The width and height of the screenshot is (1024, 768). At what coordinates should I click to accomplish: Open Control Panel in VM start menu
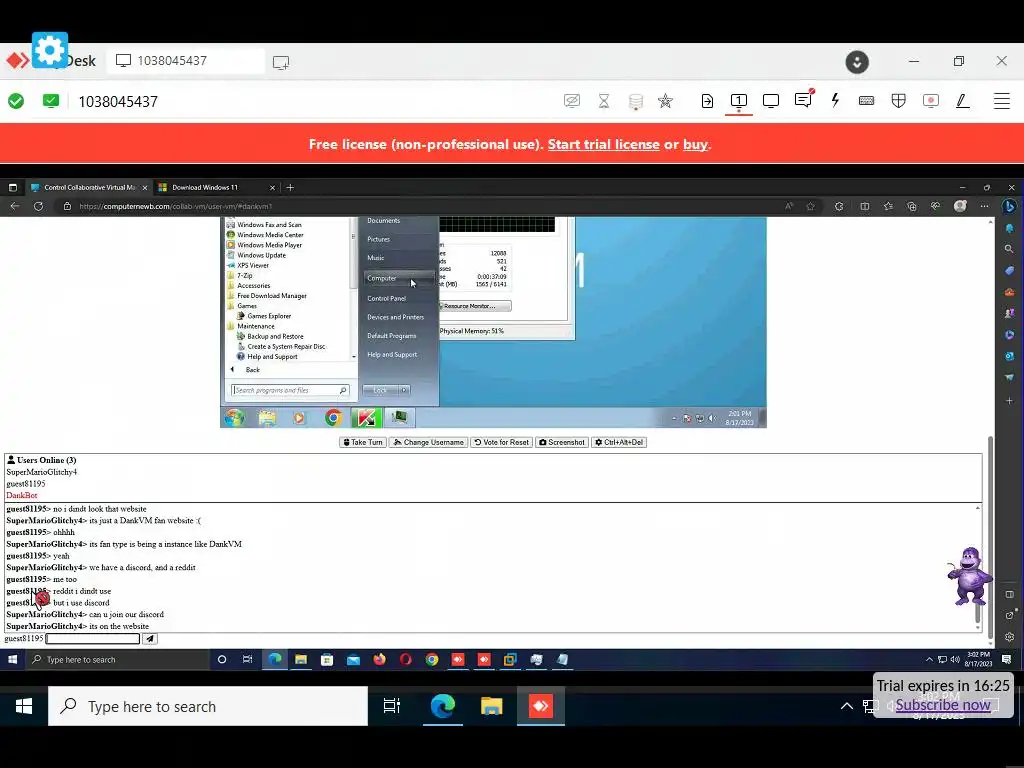tap(387, 298)
